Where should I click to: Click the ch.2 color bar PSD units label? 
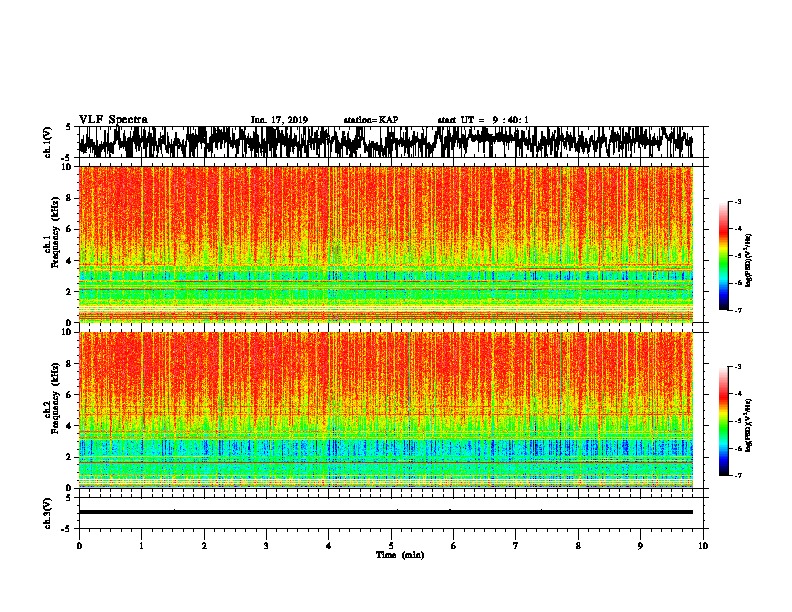point(749,425)
